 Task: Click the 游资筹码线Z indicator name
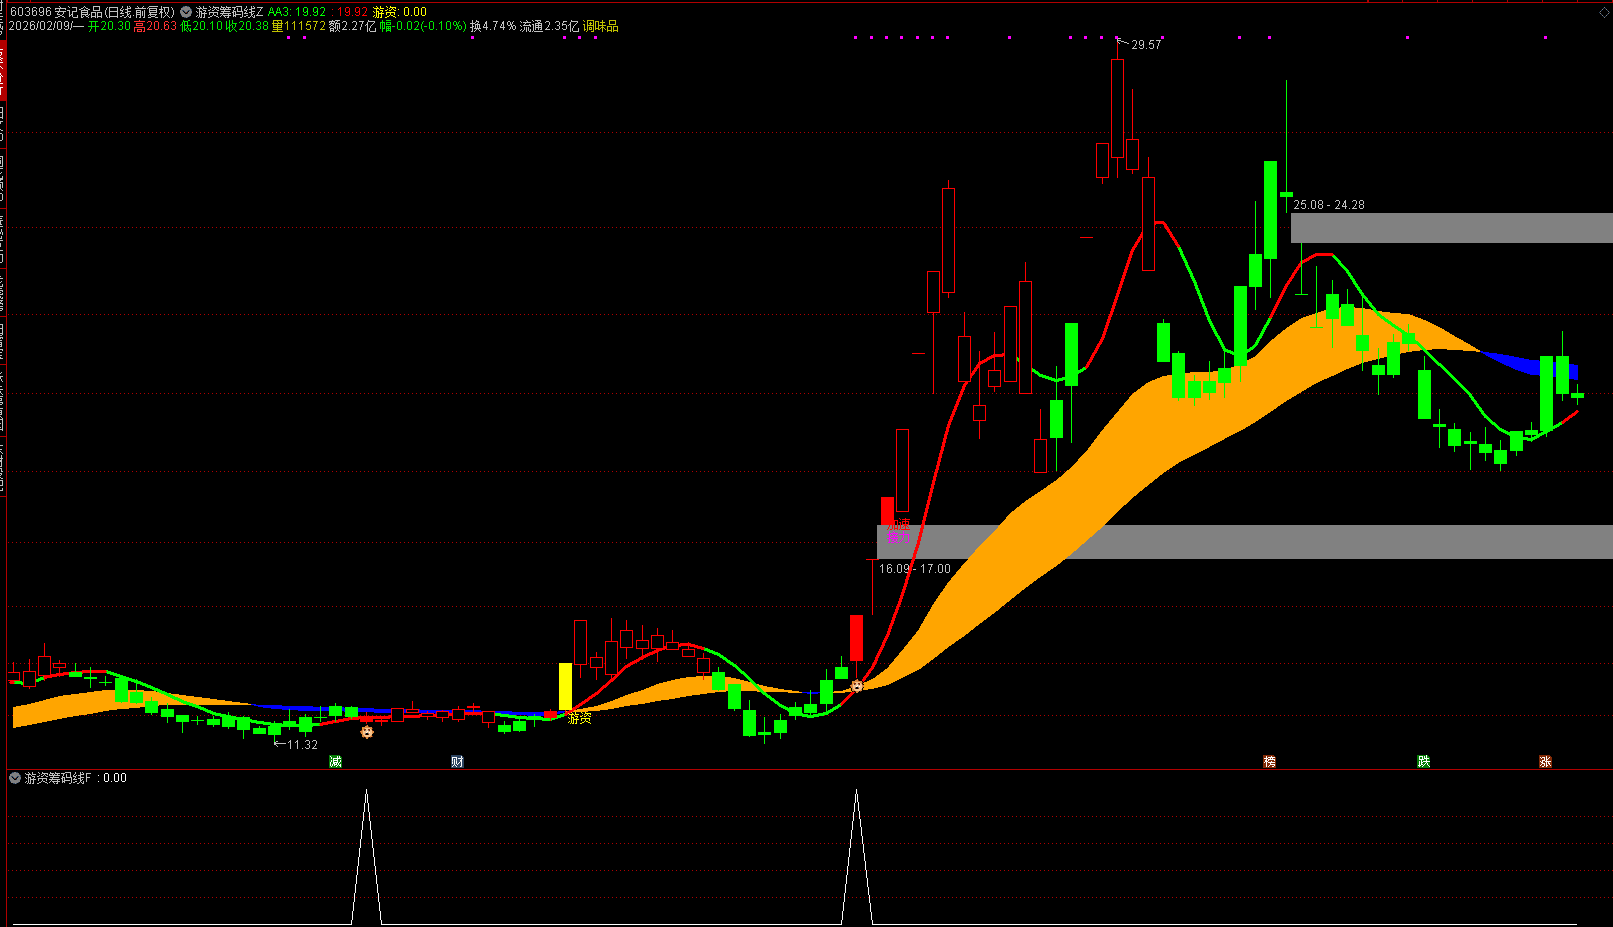click(x=230, y=12)
